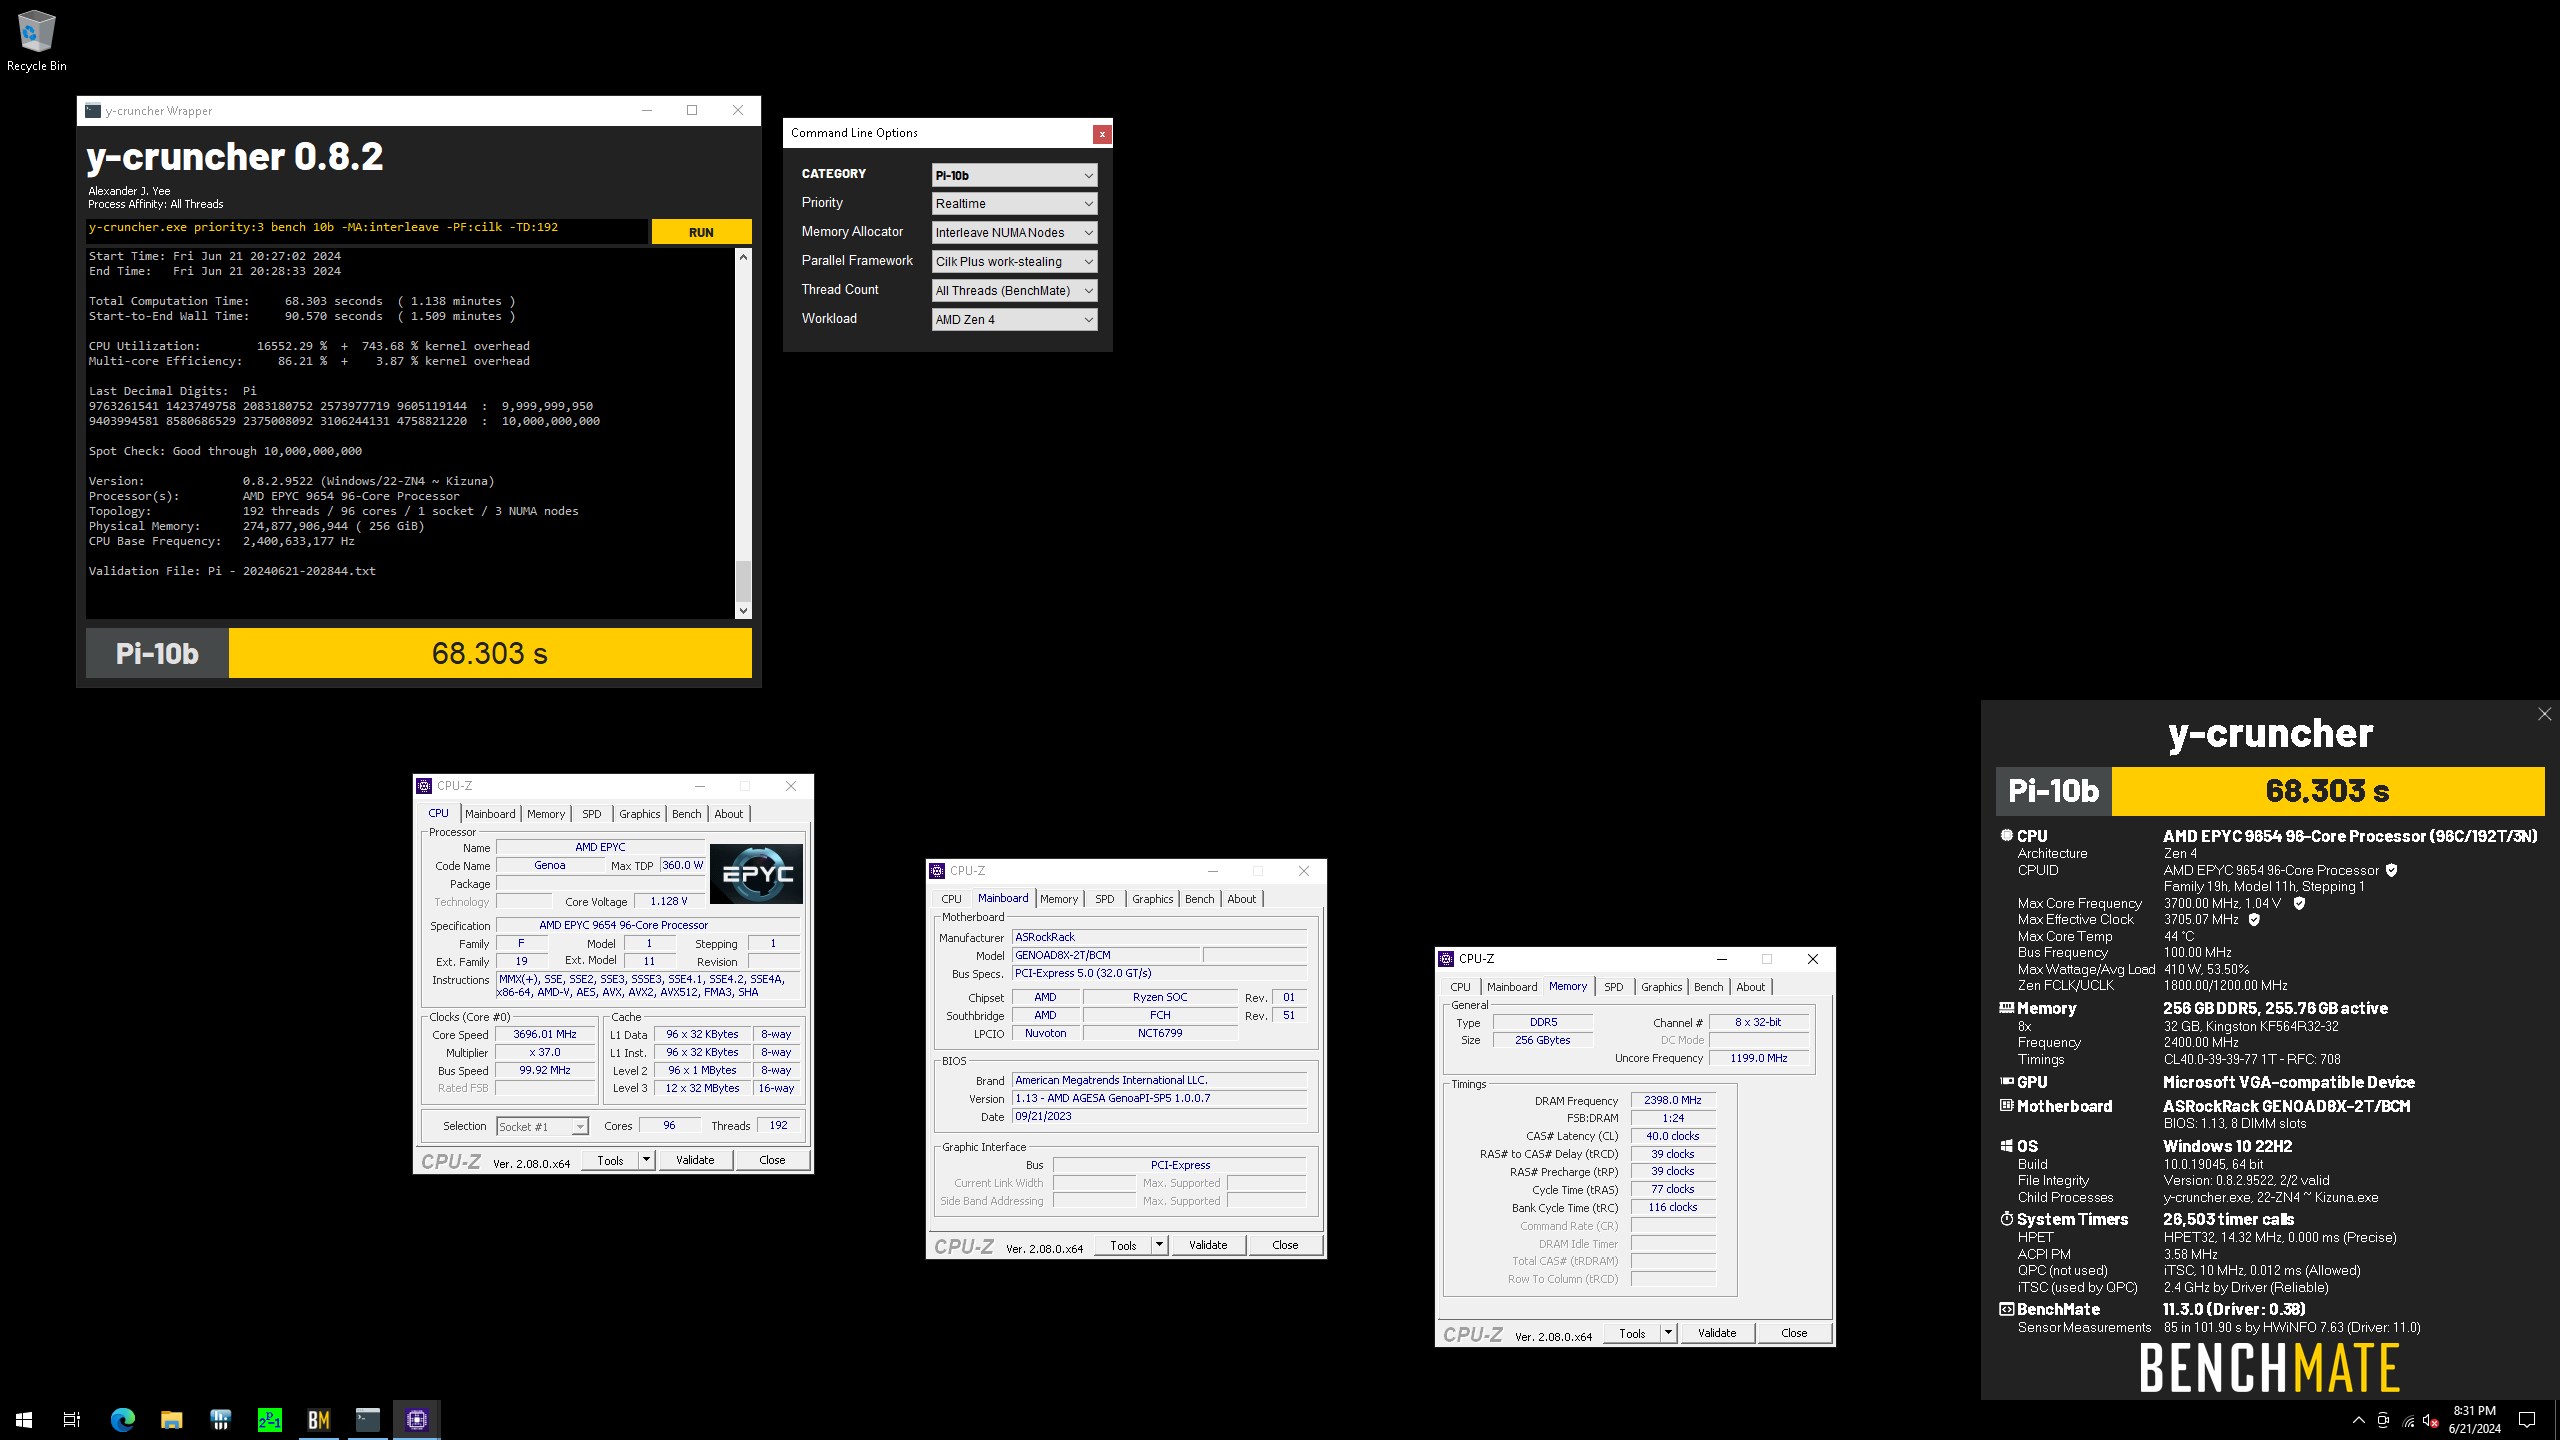Screen dimensions: 2560x1440
Task: Click the taskbar clock showing 8:31 PM
Action: point(2475,1419)
